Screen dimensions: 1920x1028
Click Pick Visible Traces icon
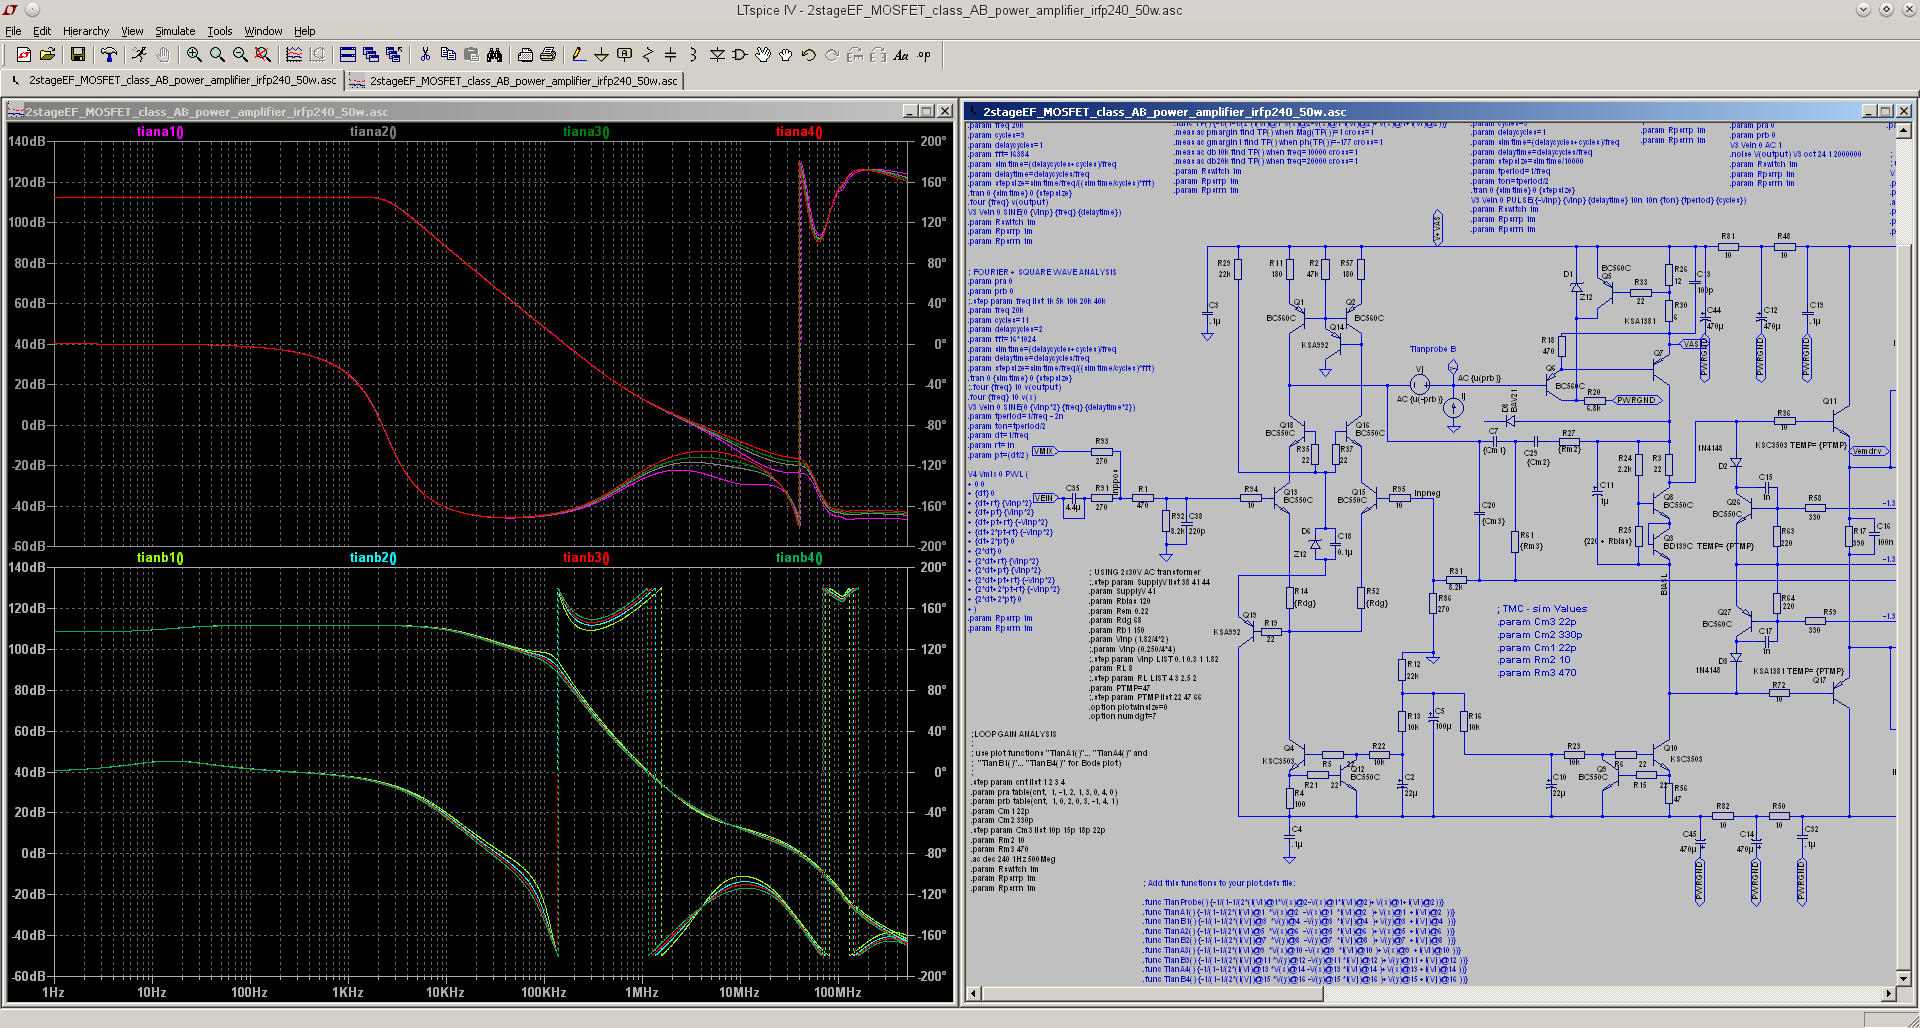point(317,55)
